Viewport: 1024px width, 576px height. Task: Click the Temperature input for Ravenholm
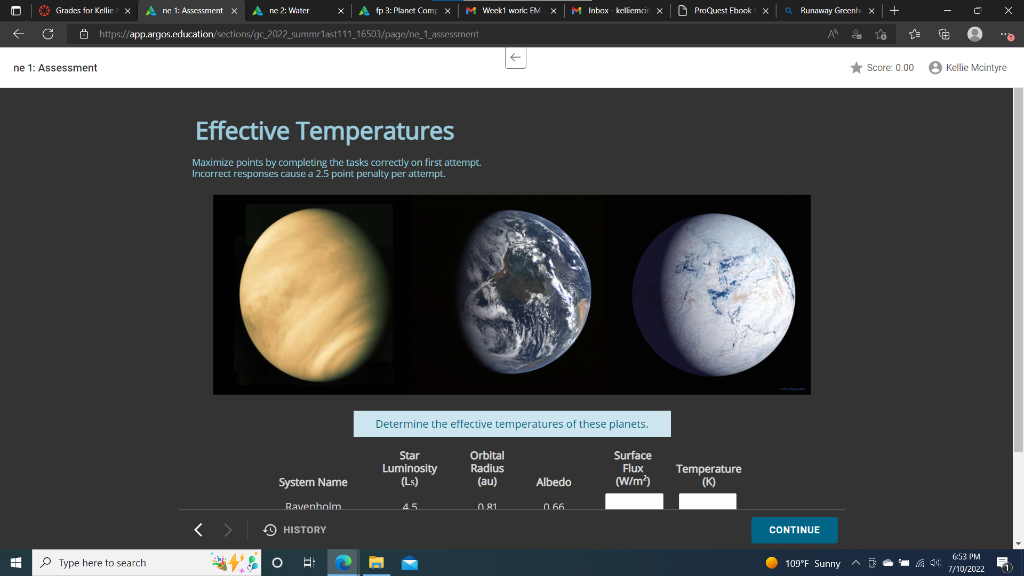point(707,502)
